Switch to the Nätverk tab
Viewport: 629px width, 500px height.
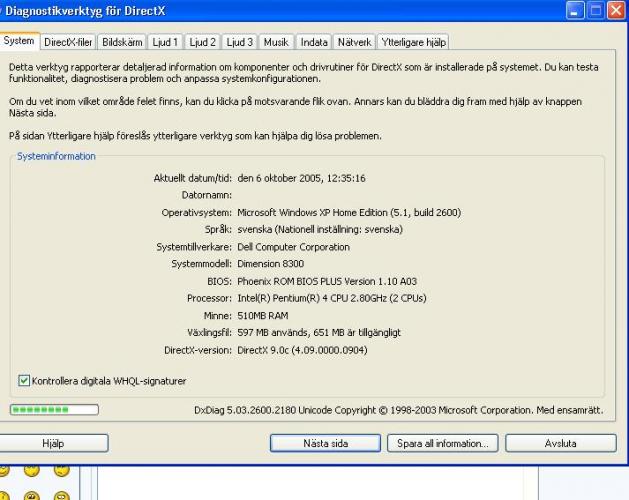[x=356, y=42]
